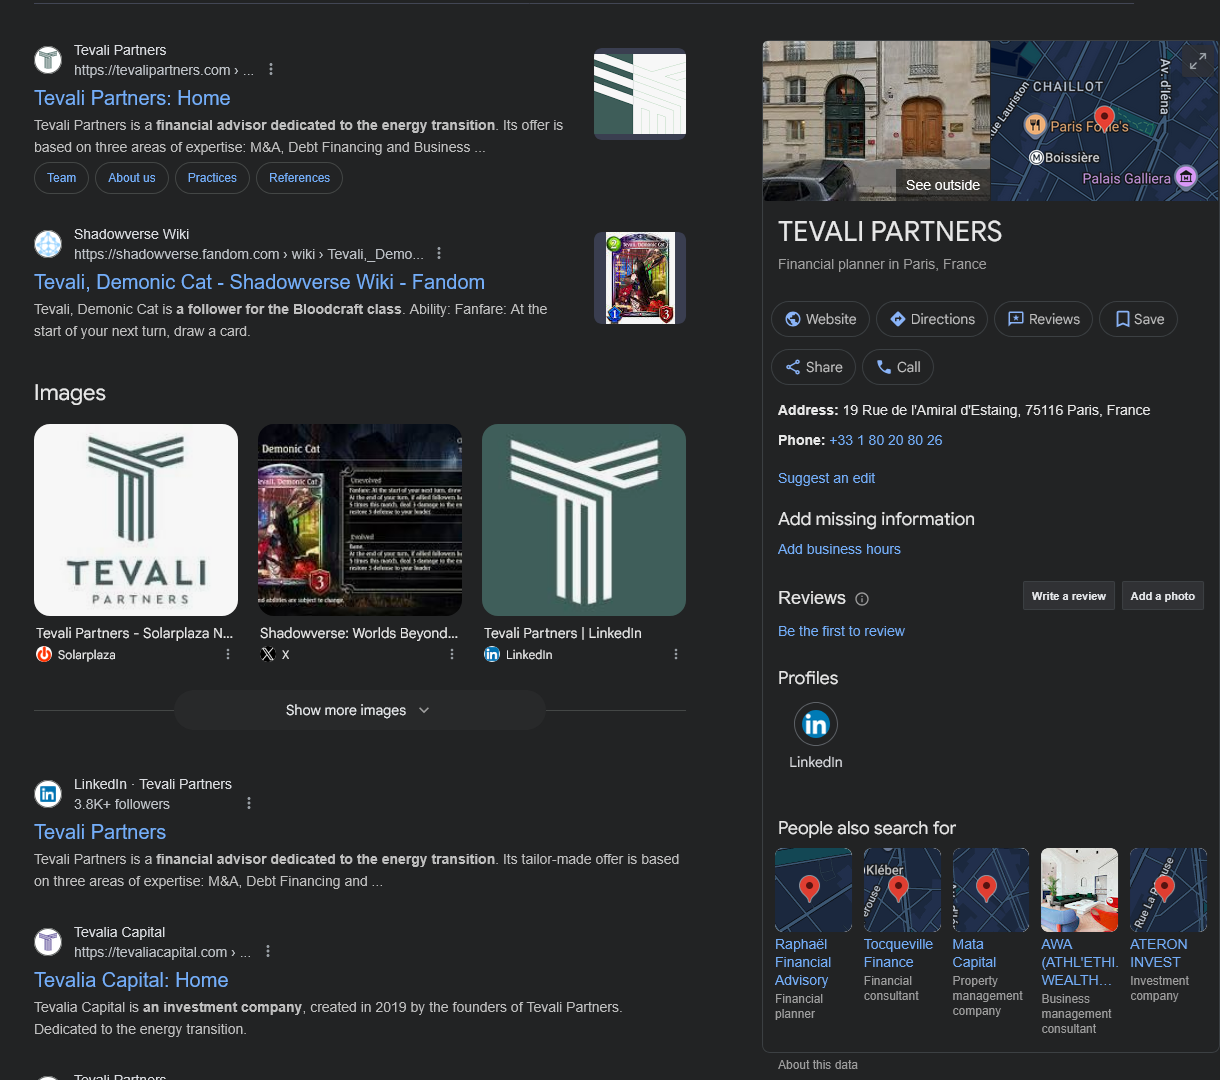Click the Palais Galliera museum map icon
The image size is (1220, 1080).
pyautogui.click(x=1185, y=177)
